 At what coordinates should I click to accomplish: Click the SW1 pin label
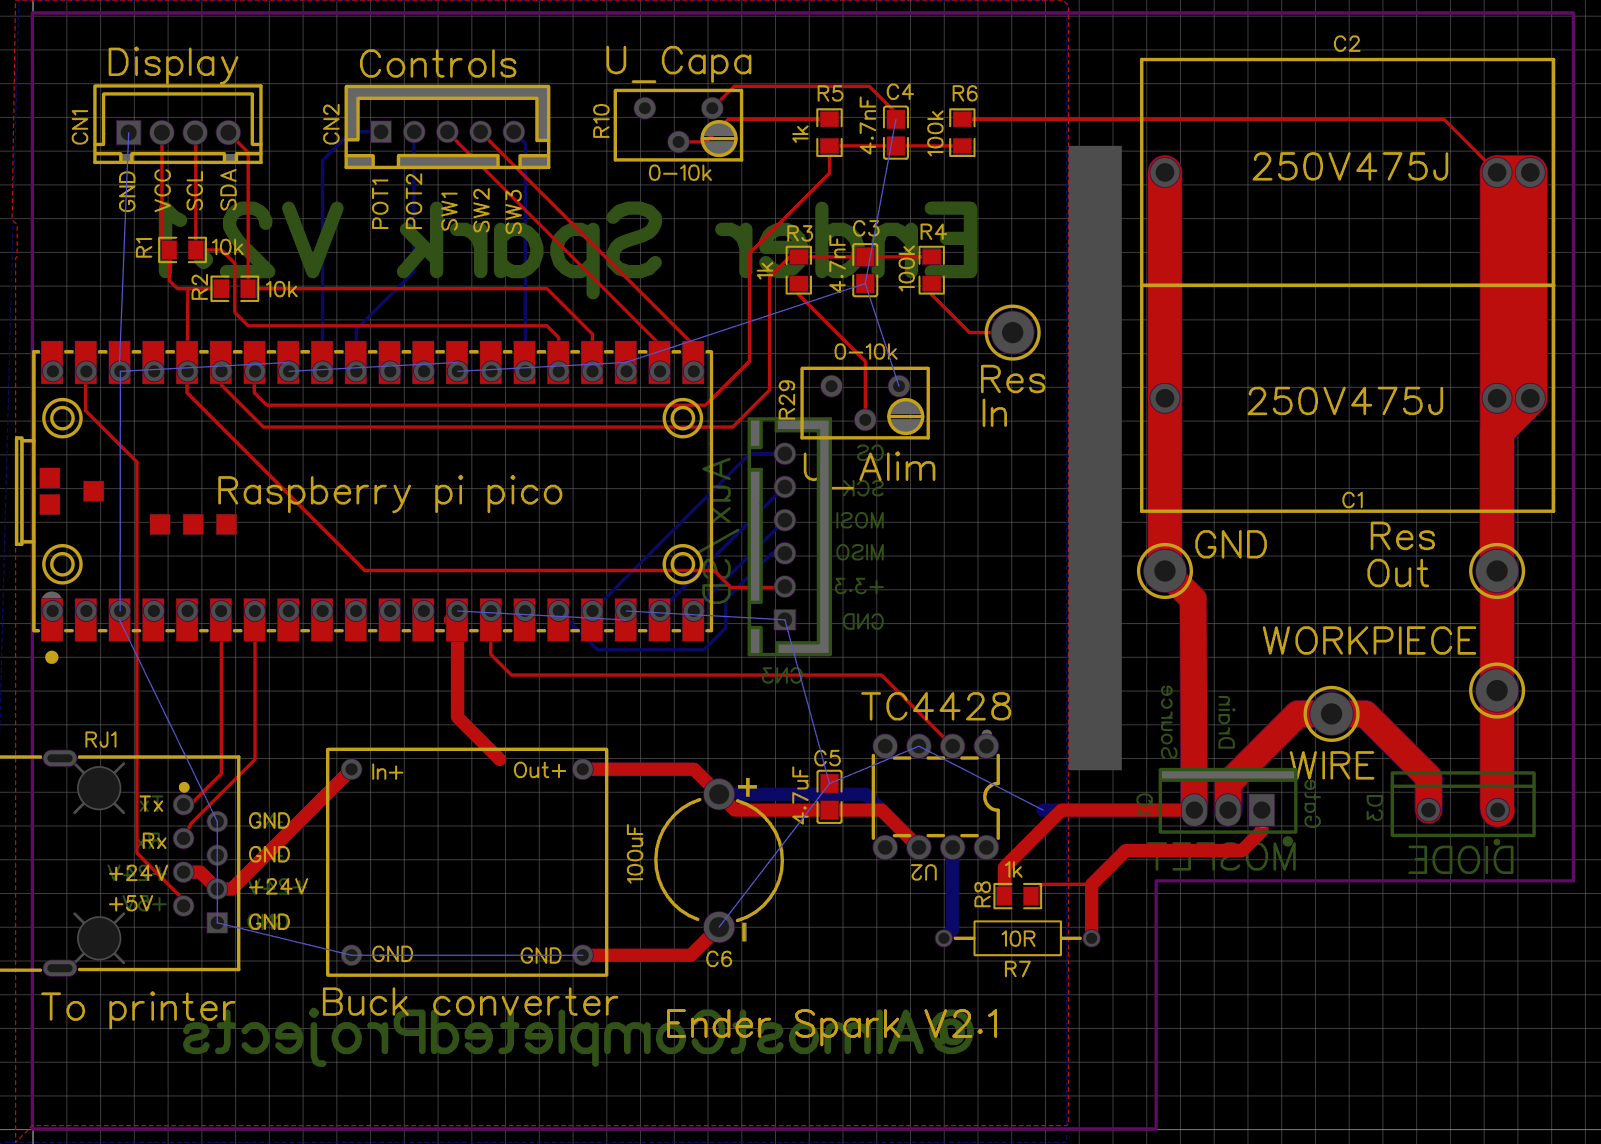click(x=450, y=211)
